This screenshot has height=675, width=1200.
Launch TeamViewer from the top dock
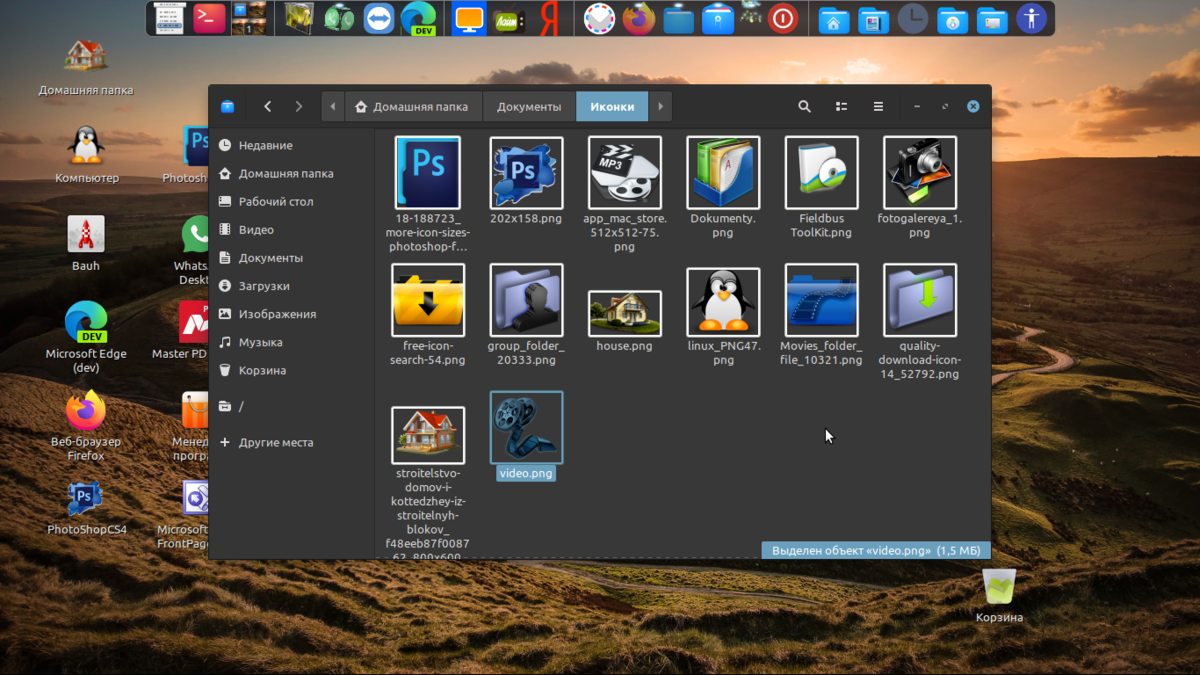point(379,18)
